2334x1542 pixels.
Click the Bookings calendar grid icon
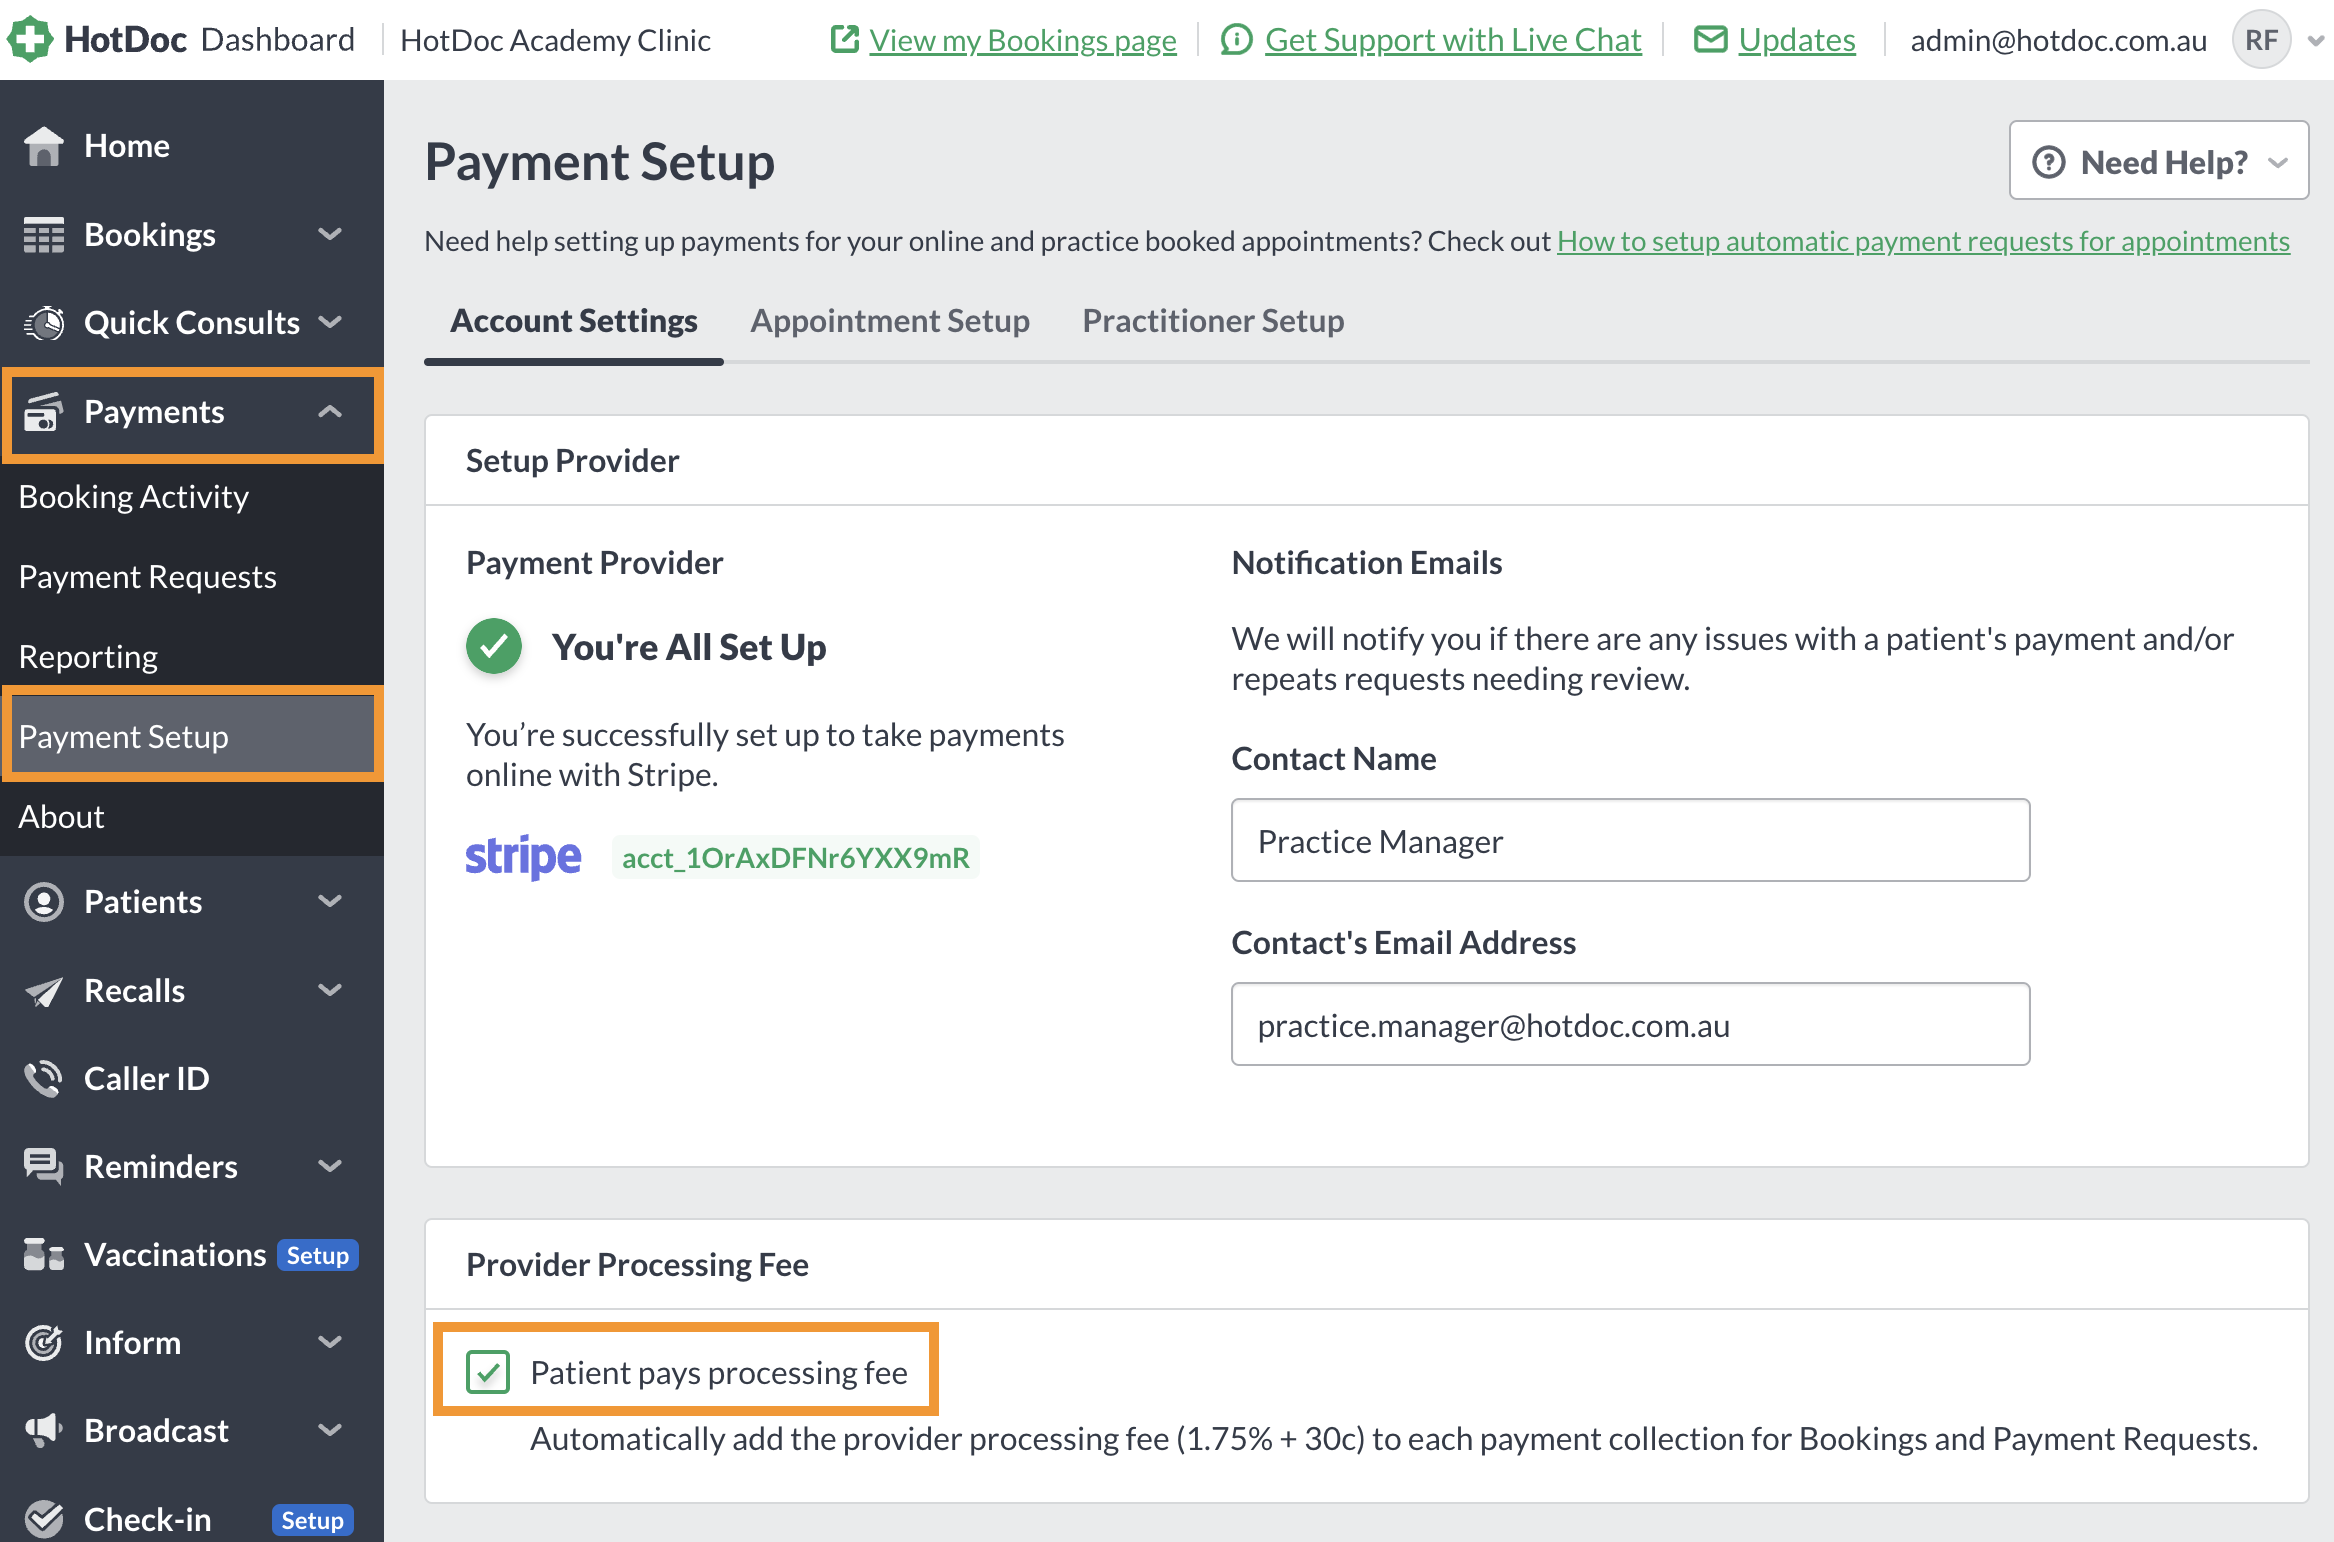tap(44, 235)
